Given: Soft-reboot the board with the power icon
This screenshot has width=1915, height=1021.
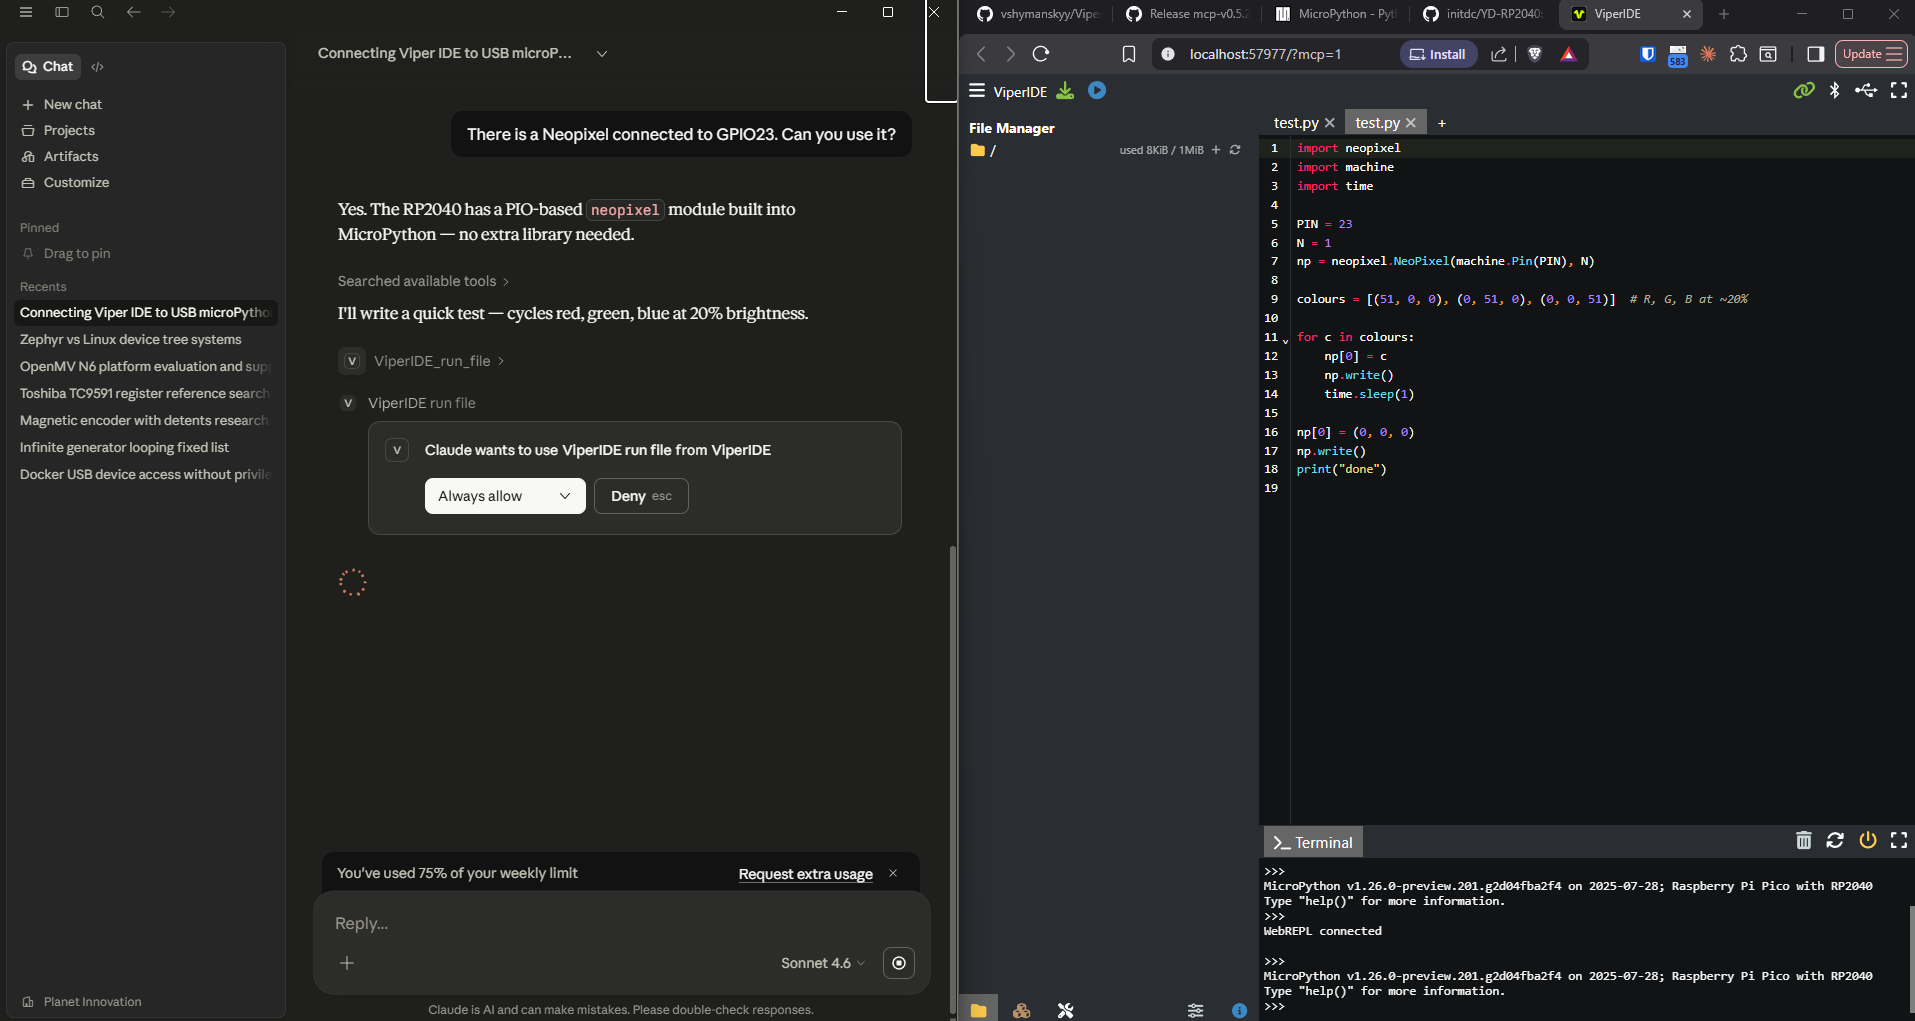Looking at the screenshot, I should pos(1868,841).
